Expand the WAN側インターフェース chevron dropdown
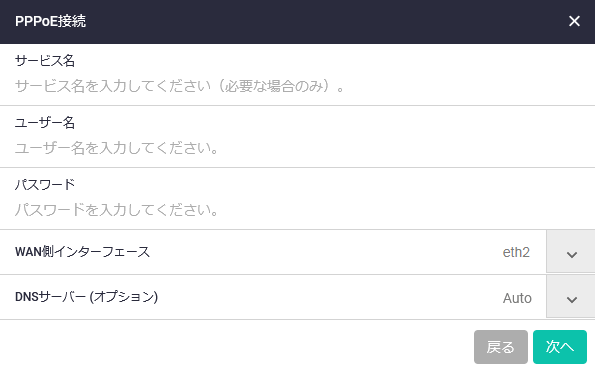Screen dimensions: 595x374 pyautogui.click(x=571, y=251)
